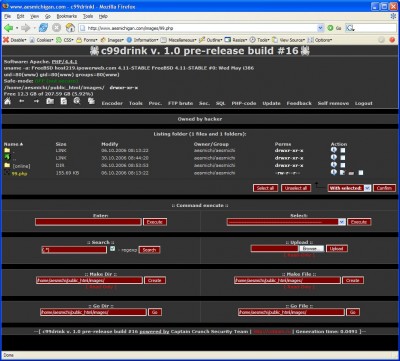Click the Disable icon in the developer toolbar
This screenshot has height=361, width=400.
(x=6, y=40)
